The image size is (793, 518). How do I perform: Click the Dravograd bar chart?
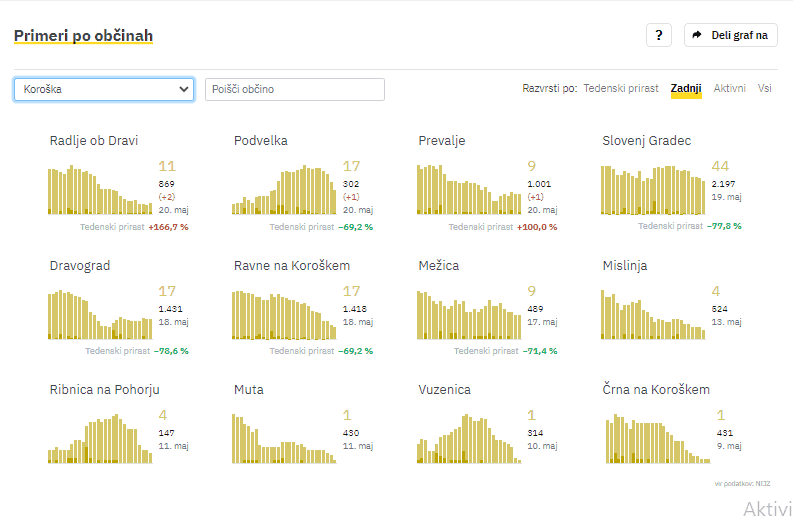click(100, 315)
